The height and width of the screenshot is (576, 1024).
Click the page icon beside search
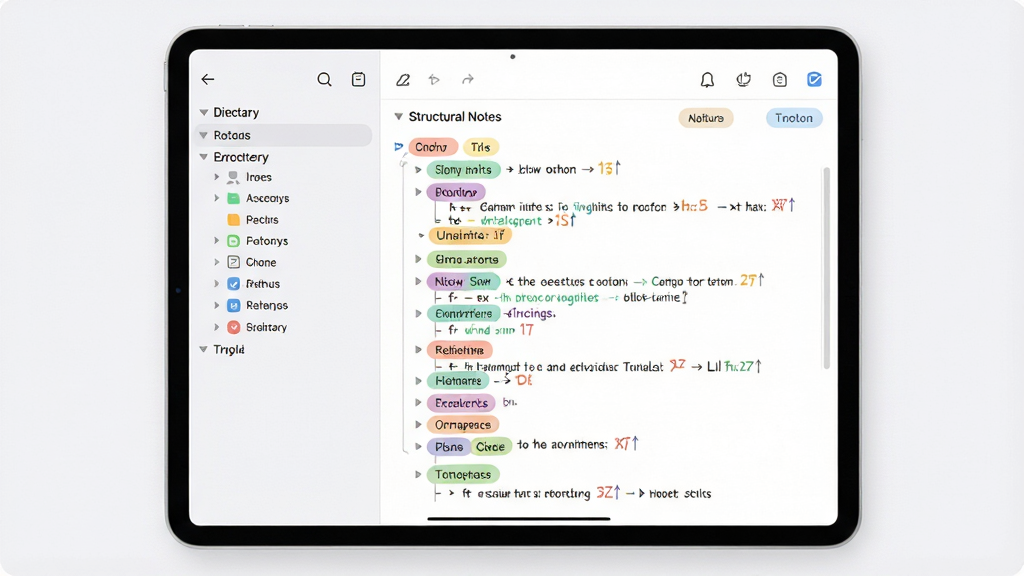[x=359, y=80]
